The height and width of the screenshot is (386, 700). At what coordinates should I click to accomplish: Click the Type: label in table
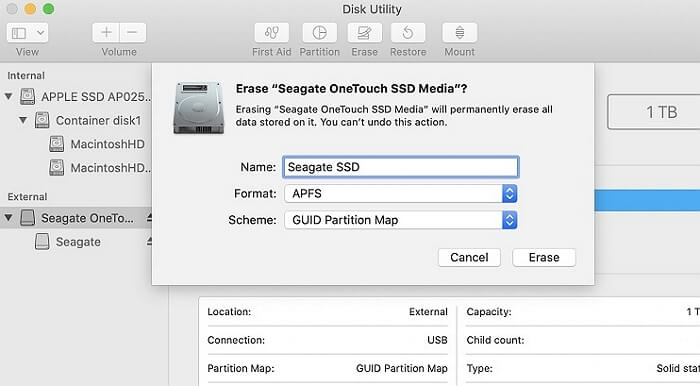coord(479,368)
